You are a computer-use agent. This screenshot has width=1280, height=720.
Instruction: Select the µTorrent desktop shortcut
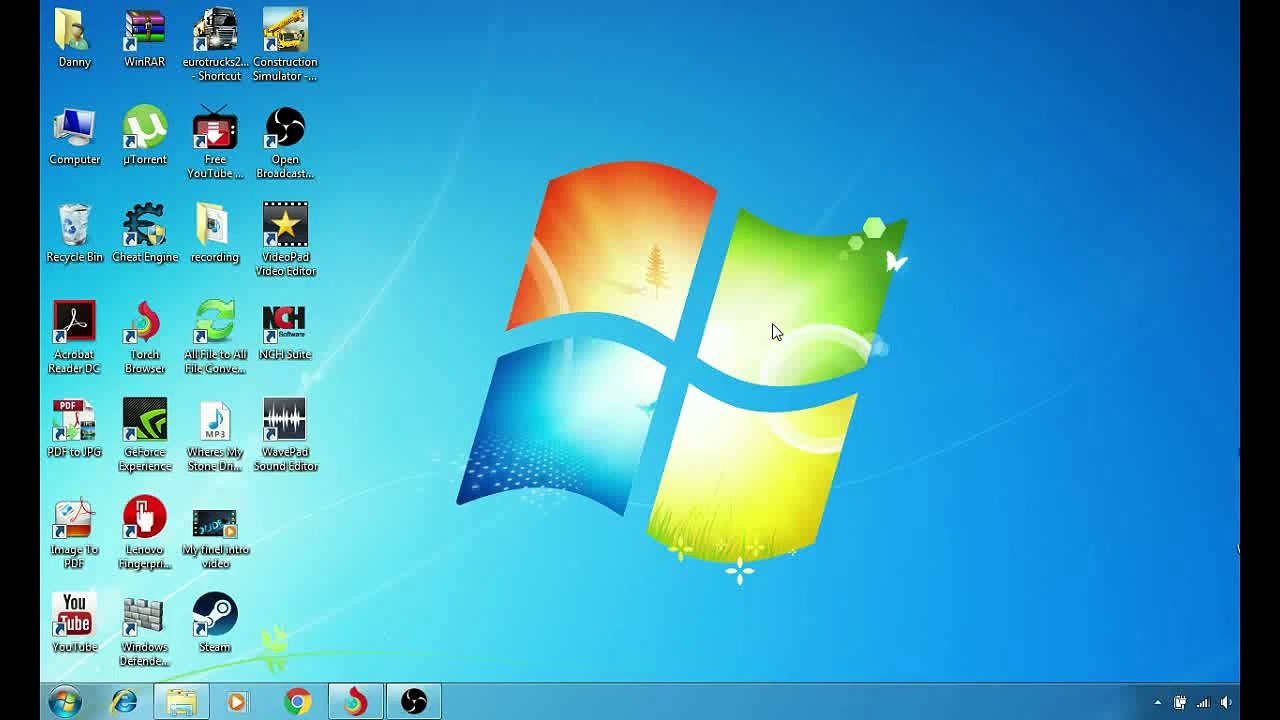click(144, 128)
